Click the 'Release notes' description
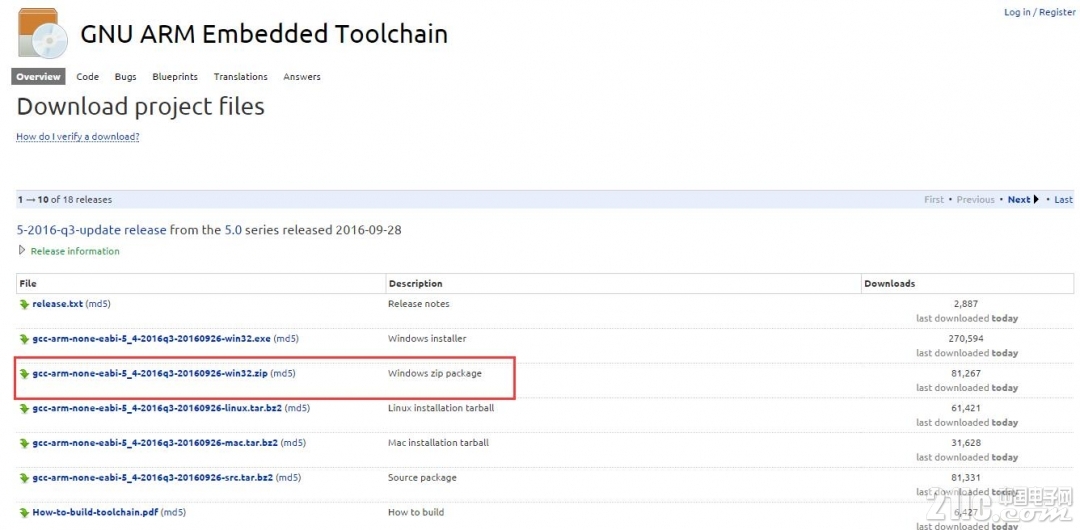Screen dimensions: 1080x530 pyautogui.click(x=419, y=304)
